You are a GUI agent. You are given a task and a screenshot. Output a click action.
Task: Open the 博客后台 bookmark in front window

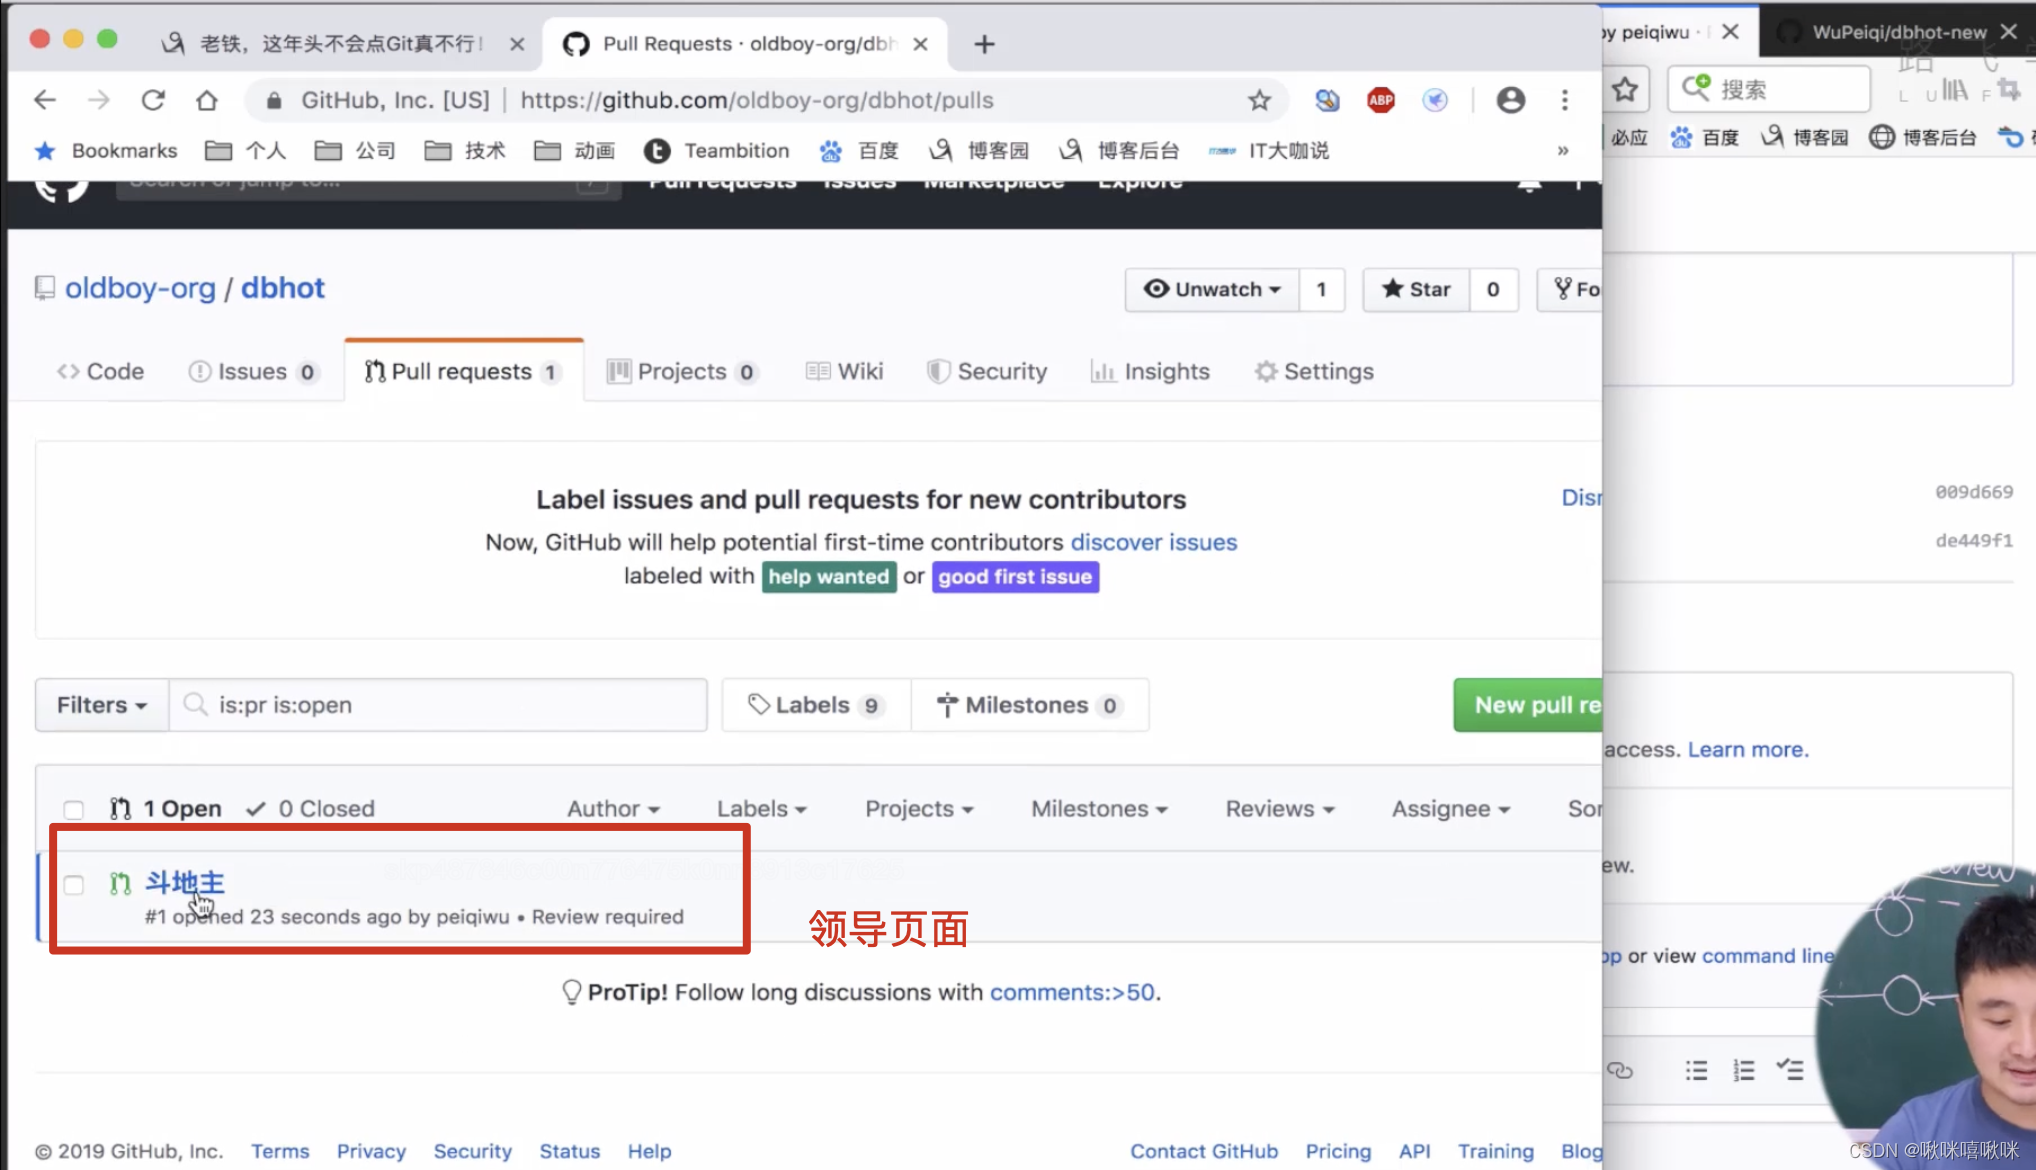[x=1119, y=151]
